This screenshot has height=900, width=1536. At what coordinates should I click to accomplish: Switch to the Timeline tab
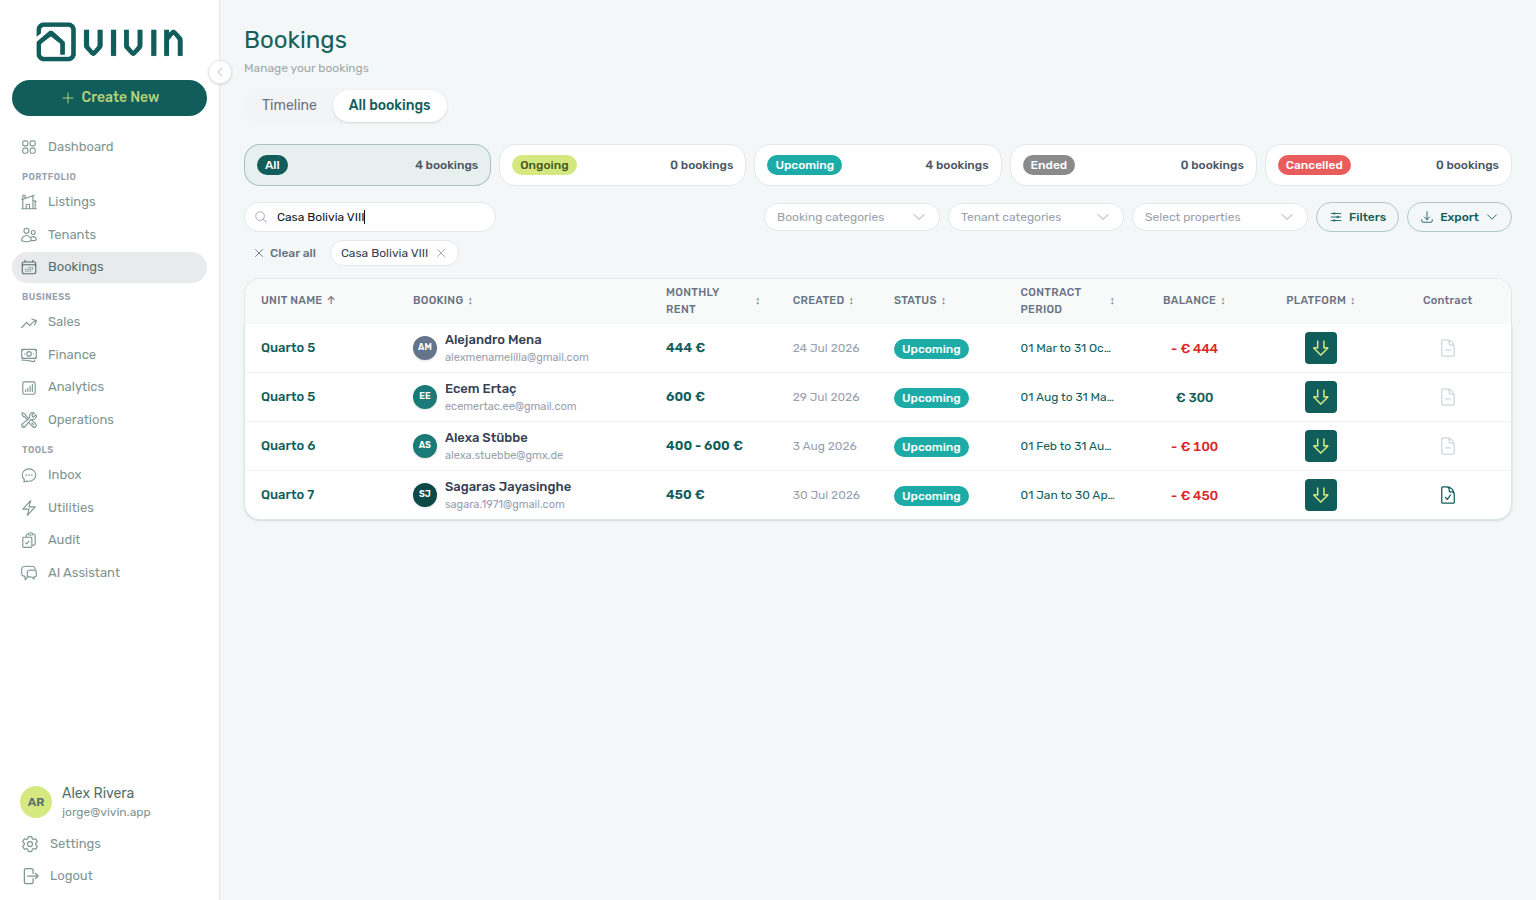(x=289, y=105)
